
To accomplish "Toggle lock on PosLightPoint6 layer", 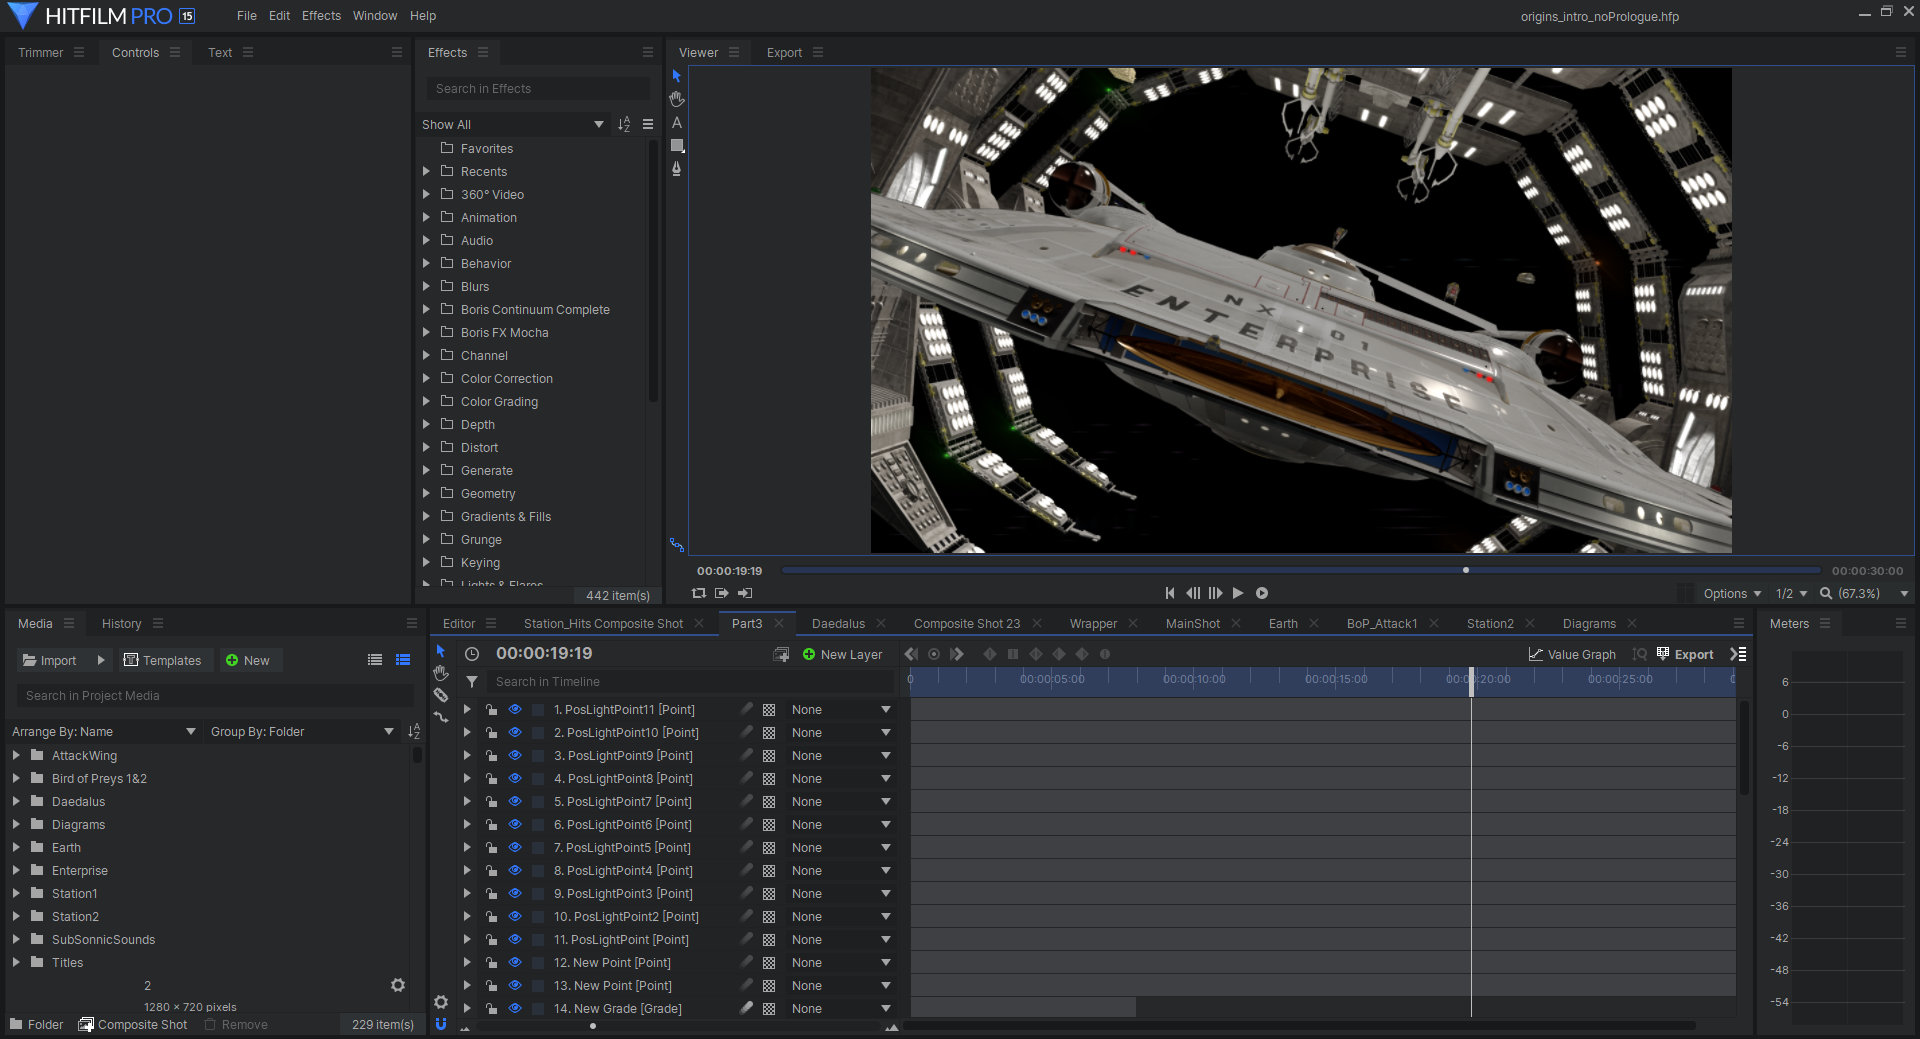I will [x=491, y=825].
